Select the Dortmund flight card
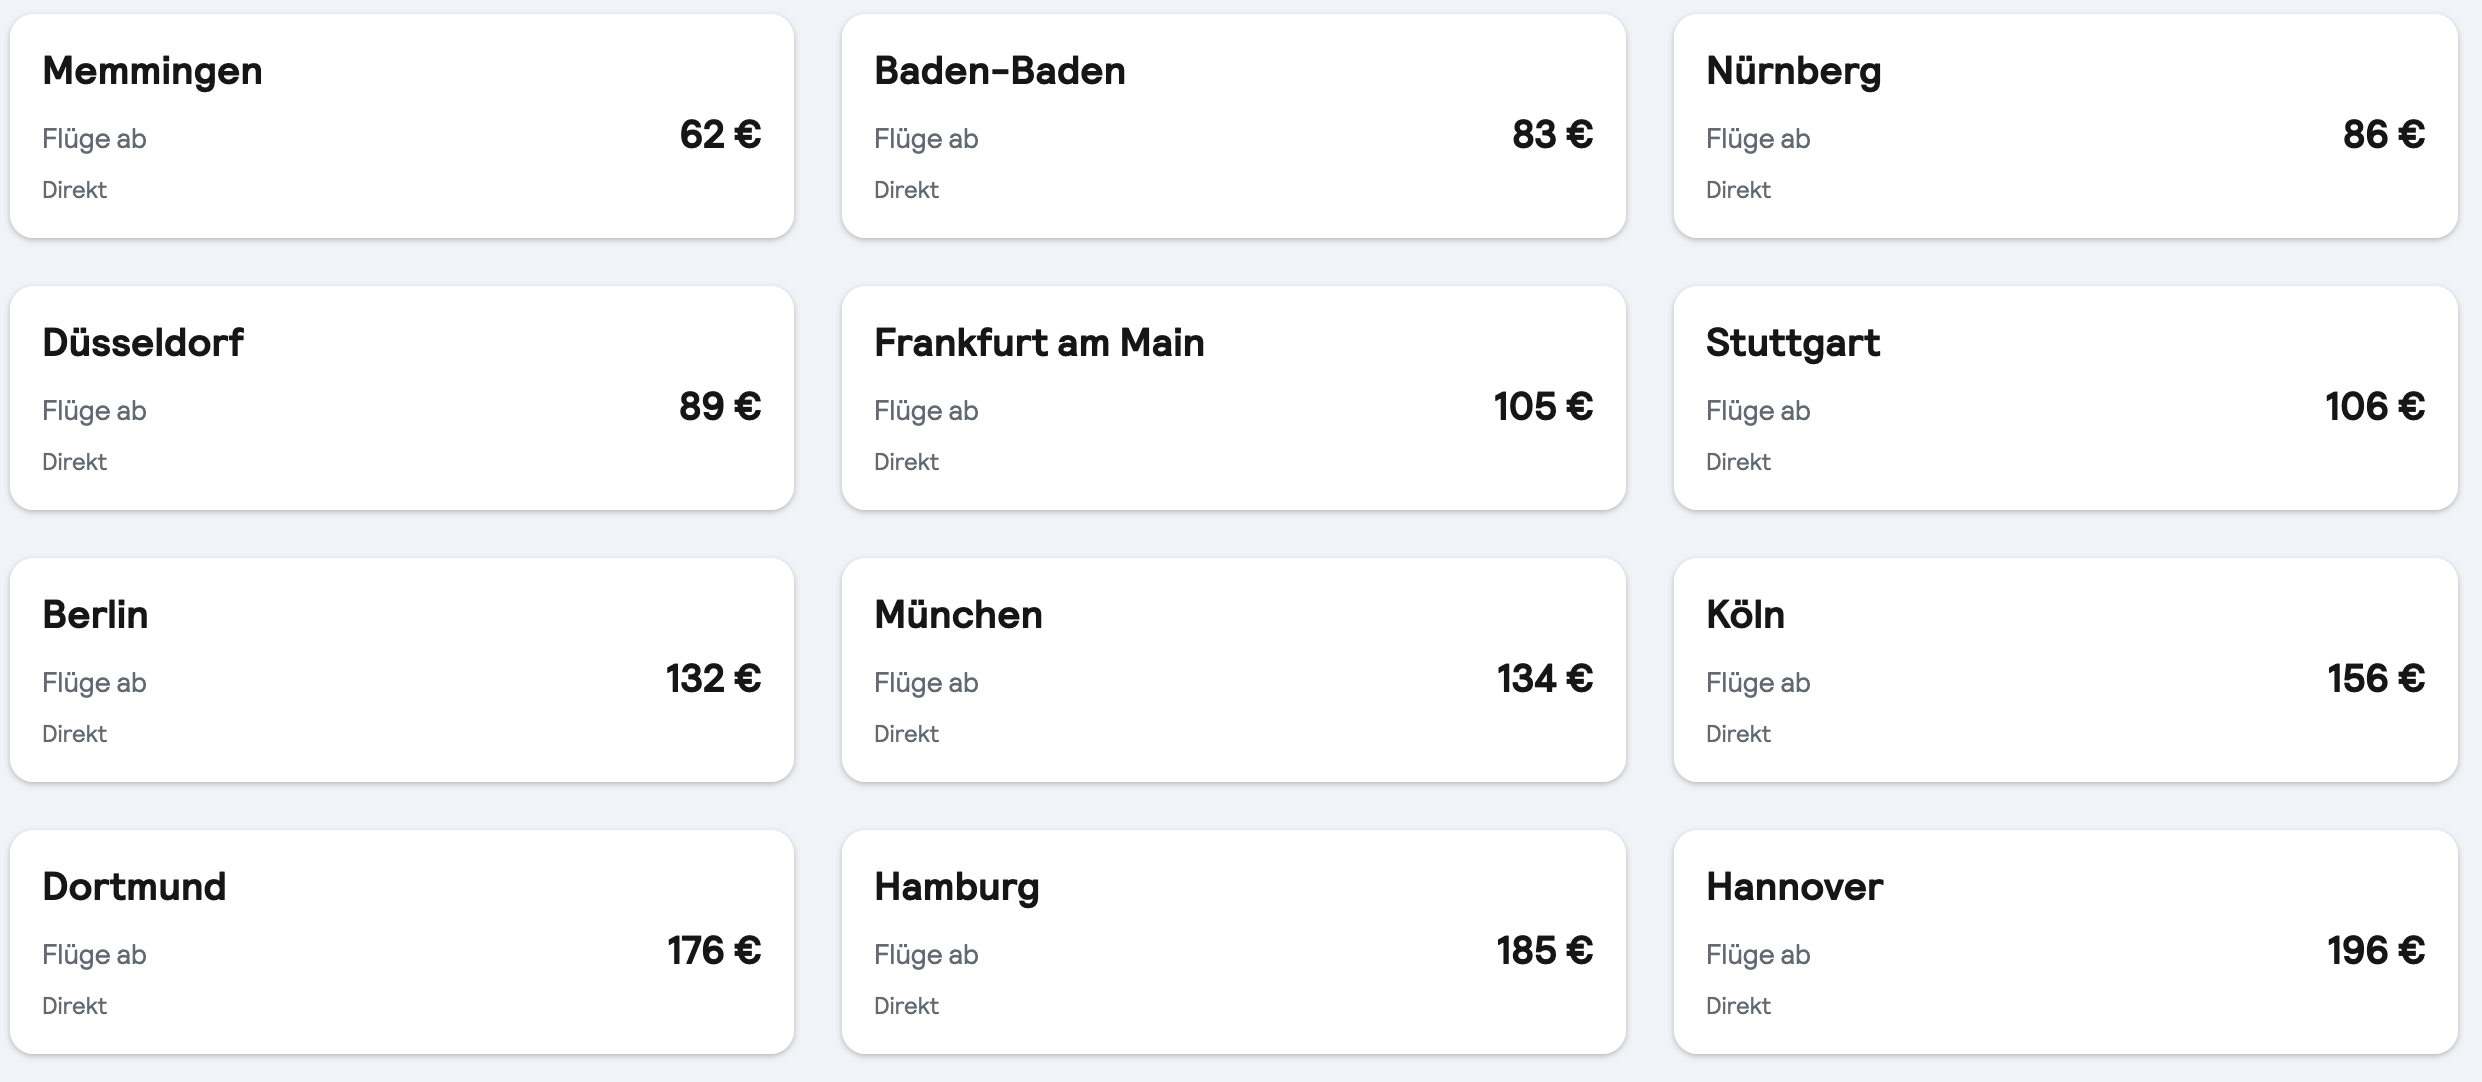The width and height of the screenshot is (2482, 1082). (x=401, y=942)
